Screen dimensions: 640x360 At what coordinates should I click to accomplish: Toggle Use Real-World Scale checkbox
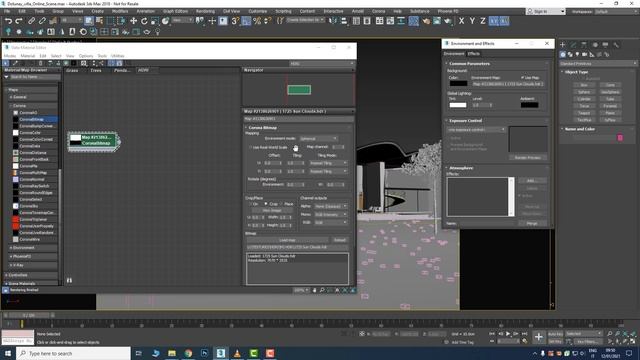click(x=251, y=147)
